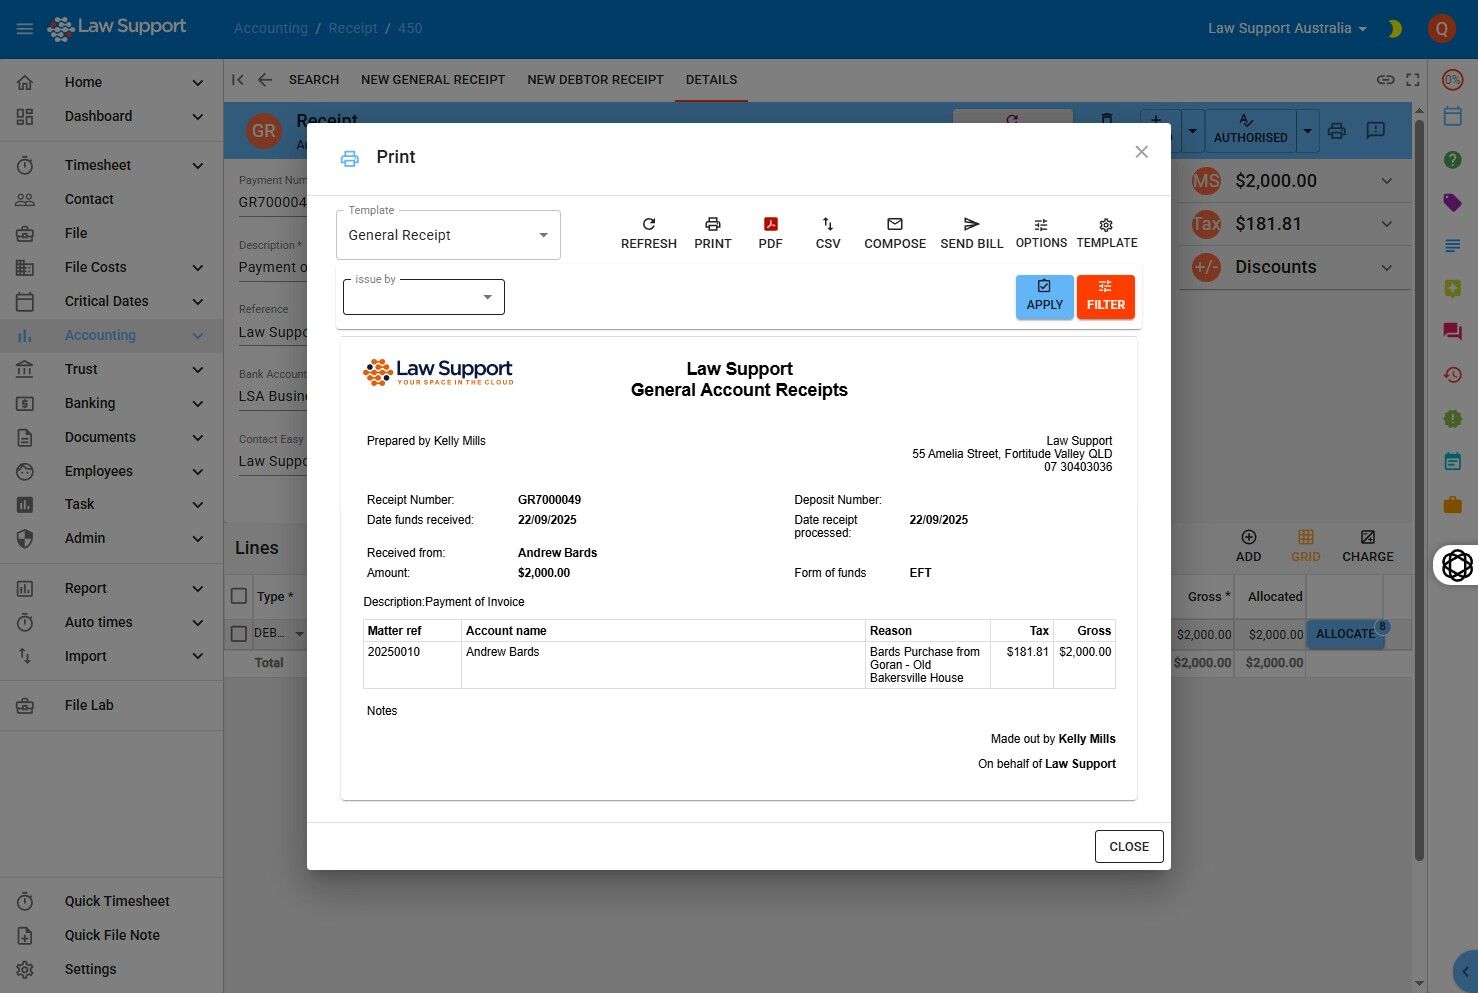Expand the Dashboard sidebar section
The image size is (1478, 993).
point(111,116)
